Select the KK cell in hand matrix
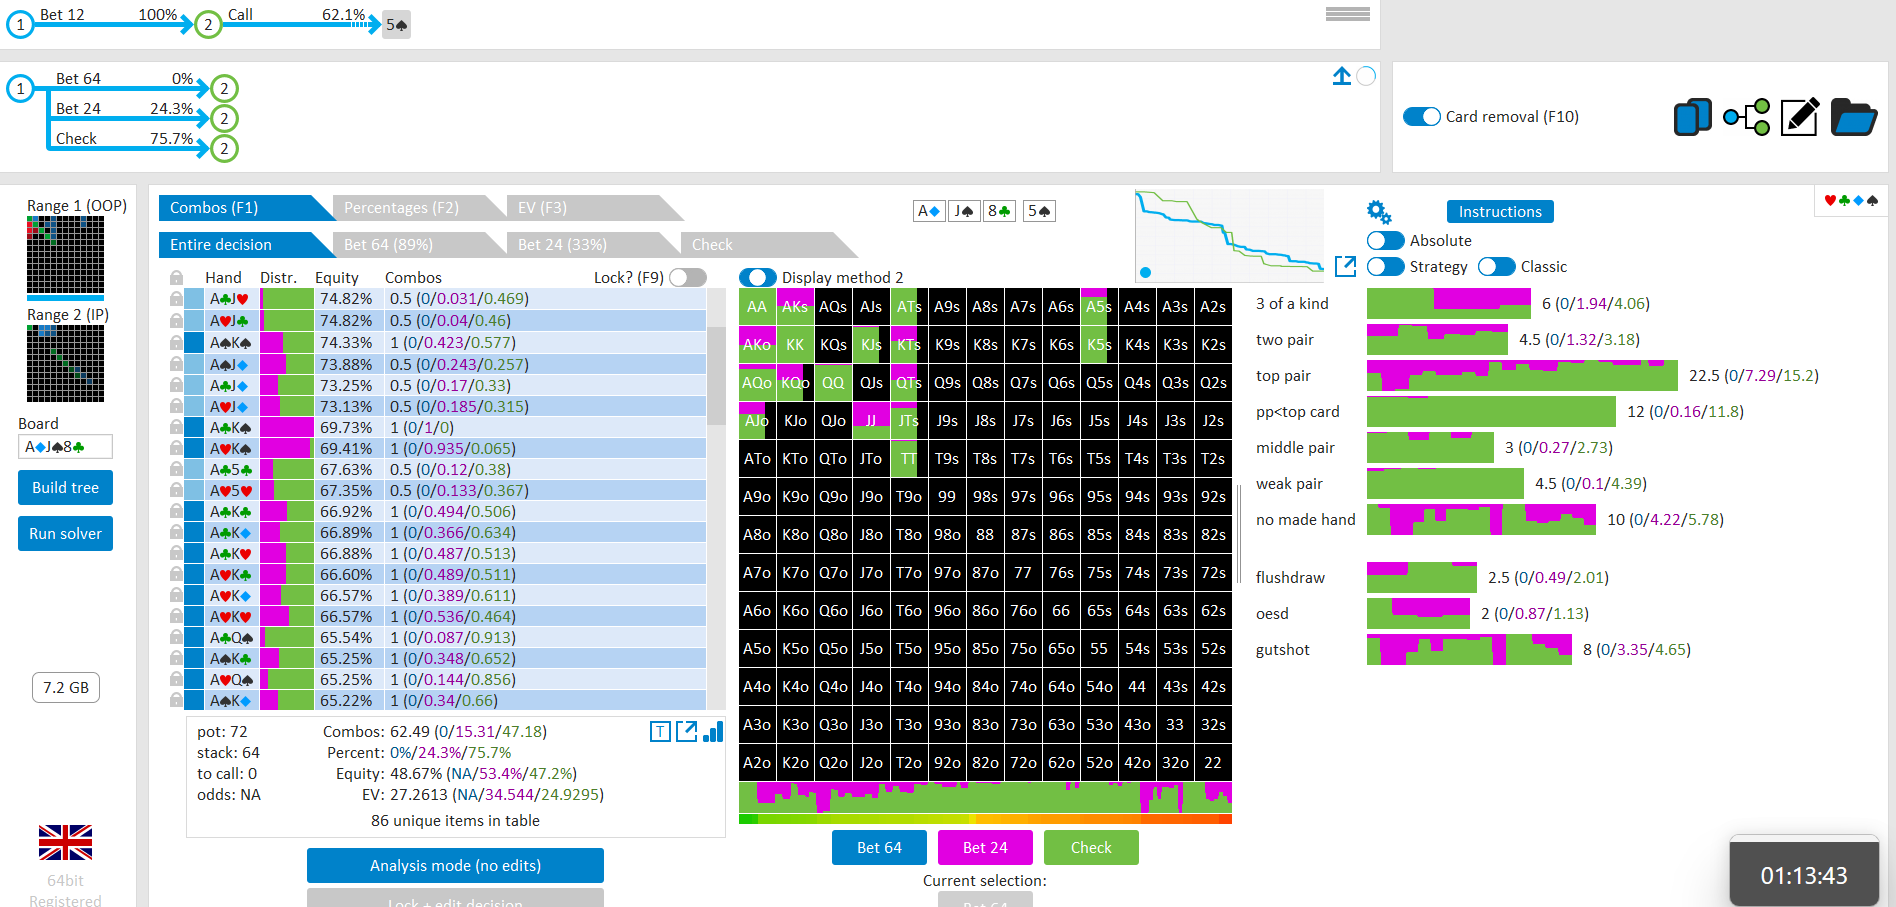This screenshot has width=1896, height=907. click(x=795, y=345)
